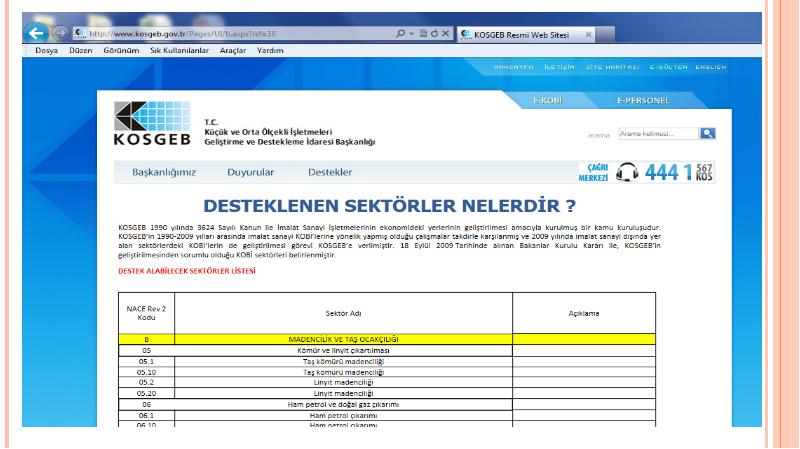Click the Sektör Adı column header
Viewport: 800px width, 449px height.
tap(343, 313)
